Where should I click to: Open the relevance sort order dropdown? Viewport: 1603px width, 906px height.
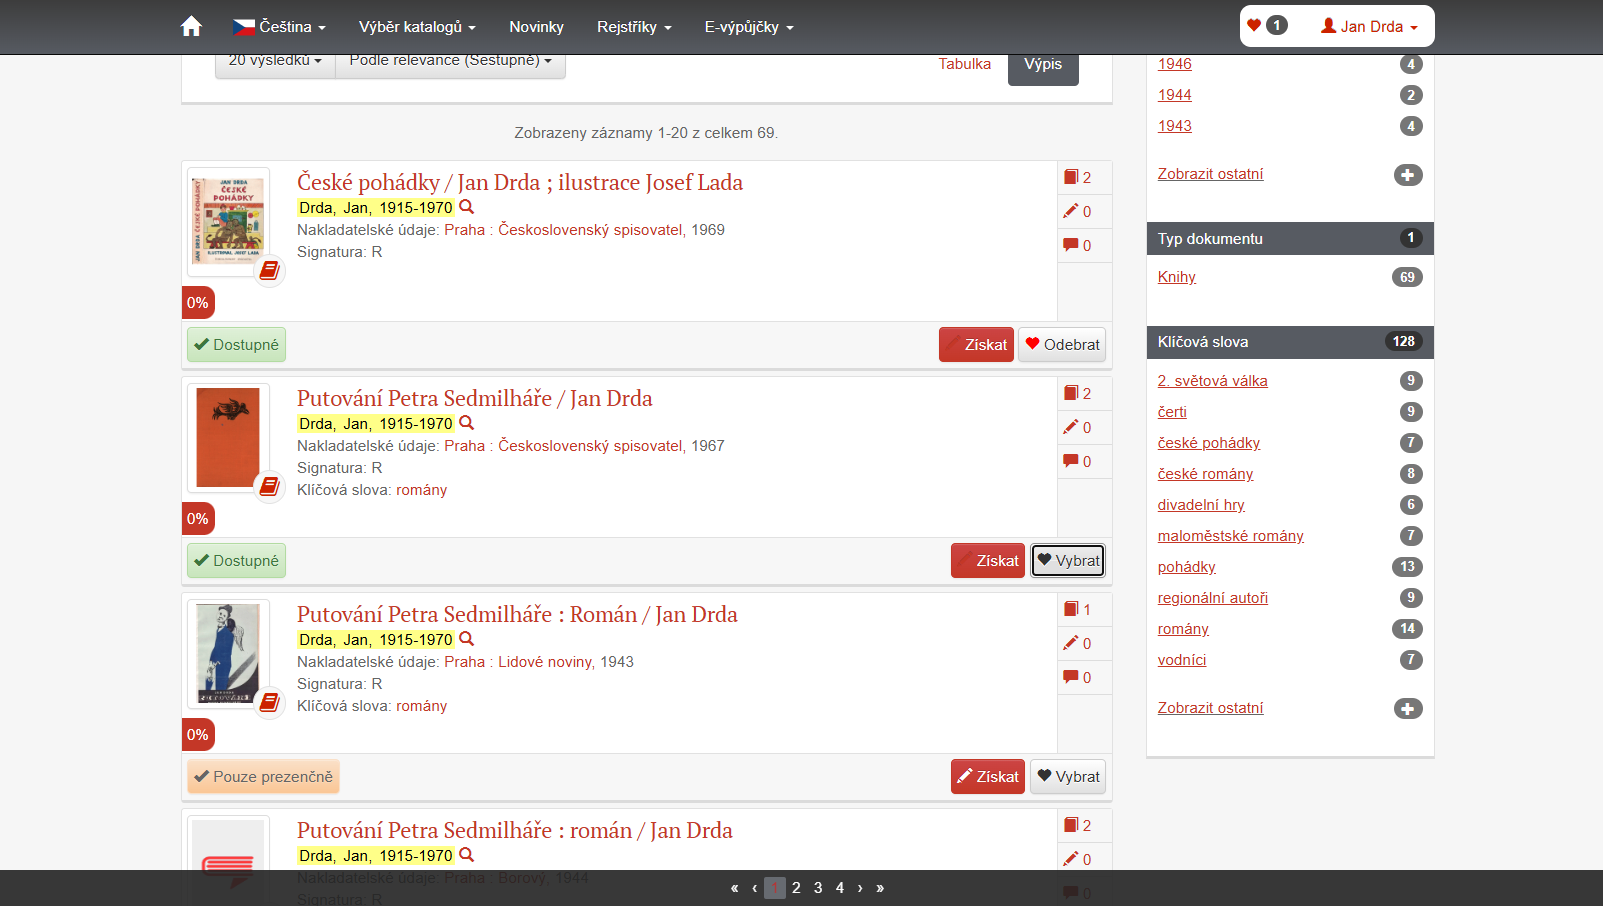pos(450,62)
